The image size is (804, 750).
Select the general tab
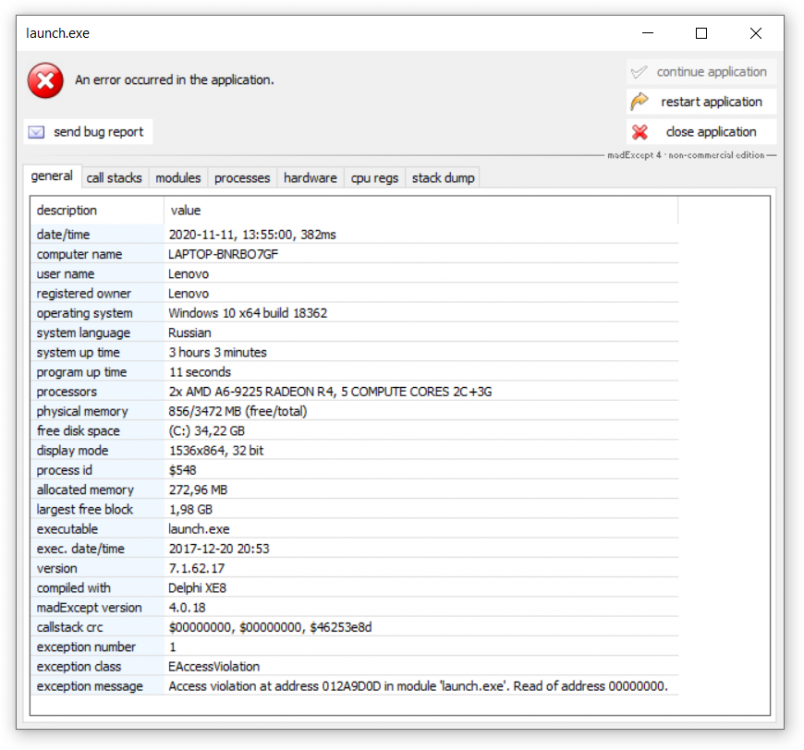pyautogui.click(x=52, y=177)
